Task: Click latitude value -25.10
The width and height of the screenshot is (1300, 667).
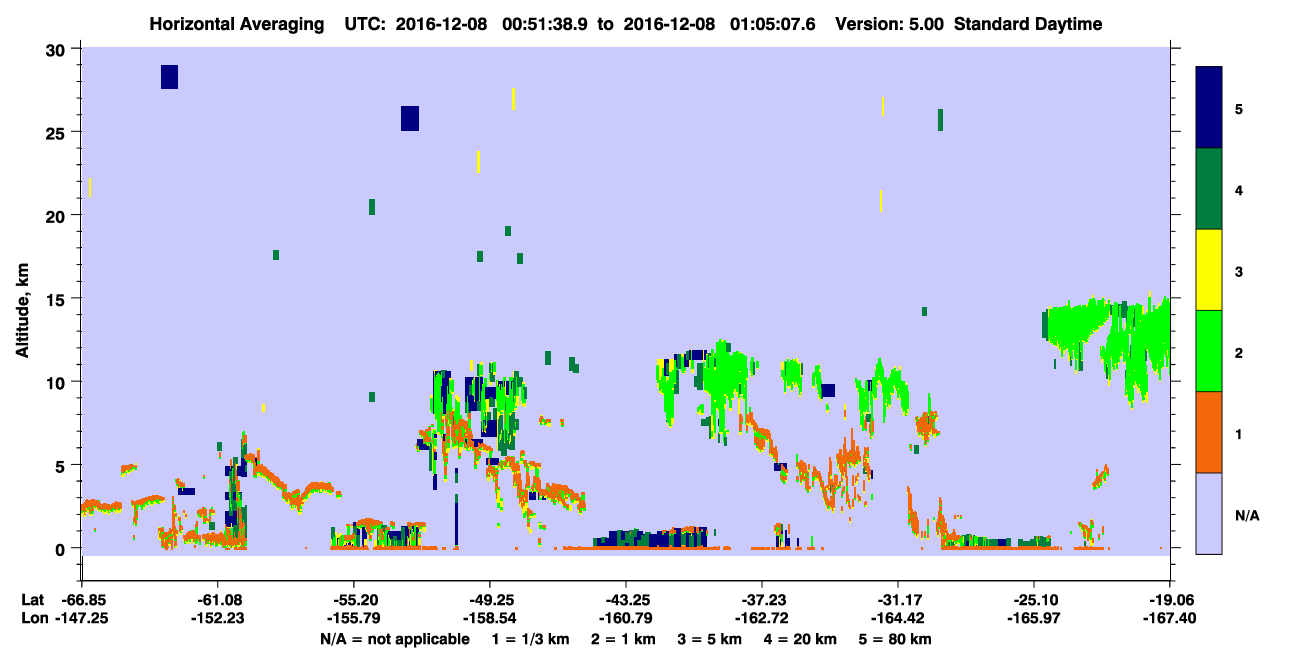Action: (1034, 600)
